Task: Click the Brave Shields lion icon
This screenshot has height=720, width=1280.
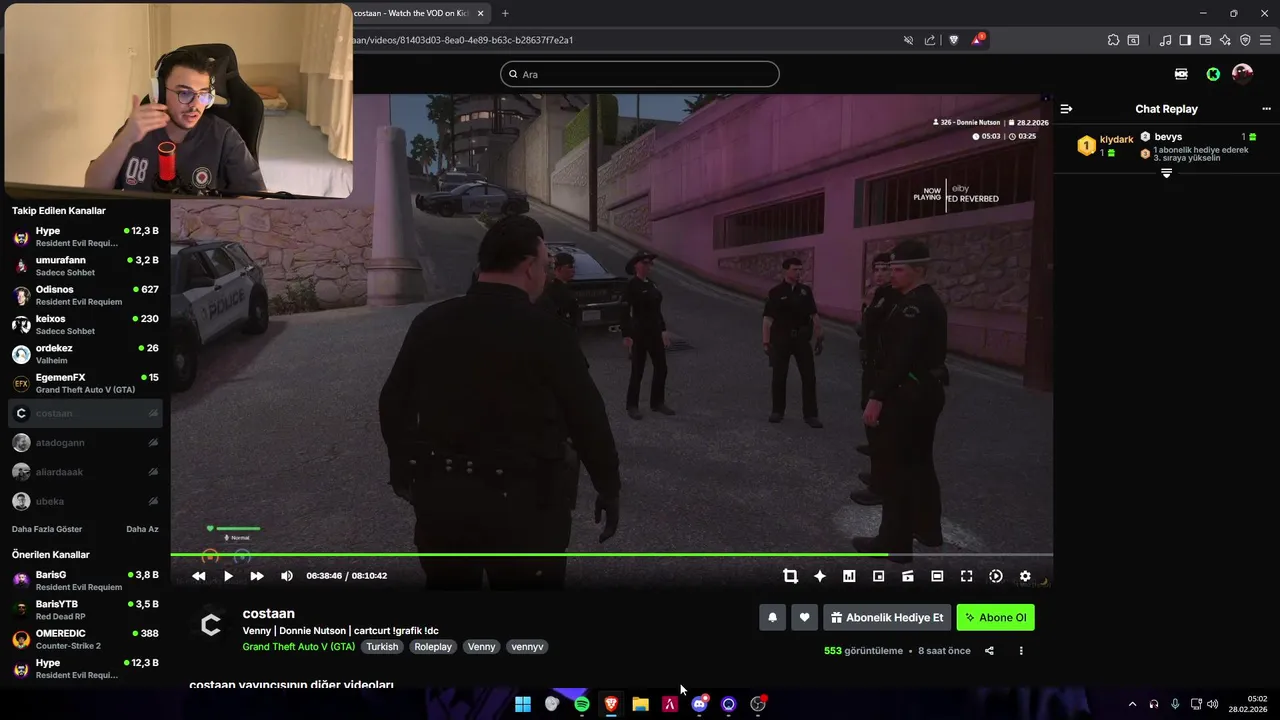Action: tap(953, 40)
